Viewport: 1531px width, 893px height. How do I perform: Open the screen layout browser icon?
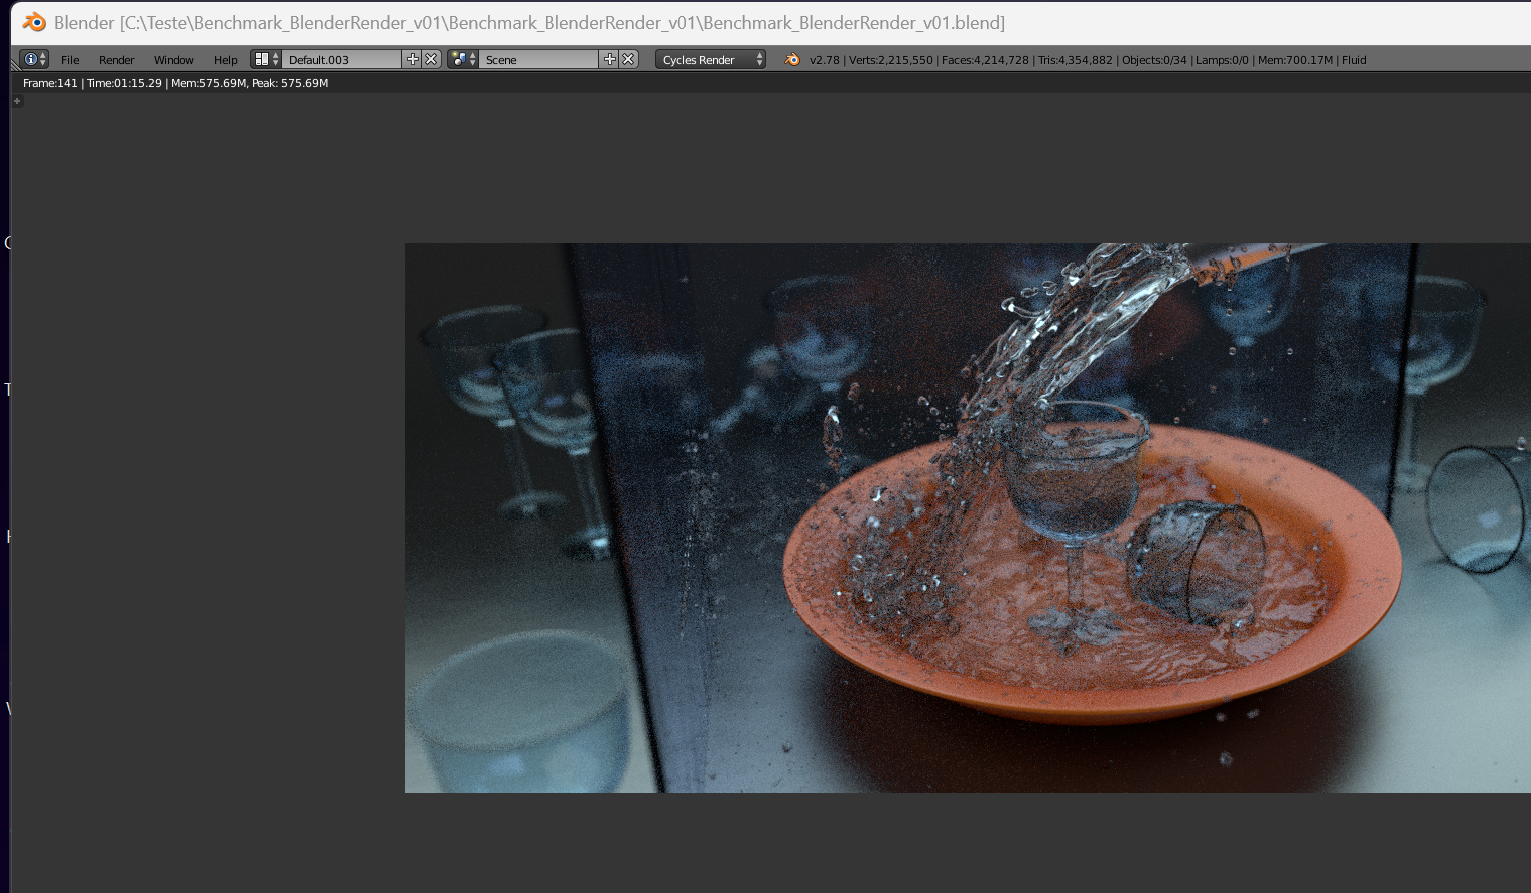[x=266, y=60]
